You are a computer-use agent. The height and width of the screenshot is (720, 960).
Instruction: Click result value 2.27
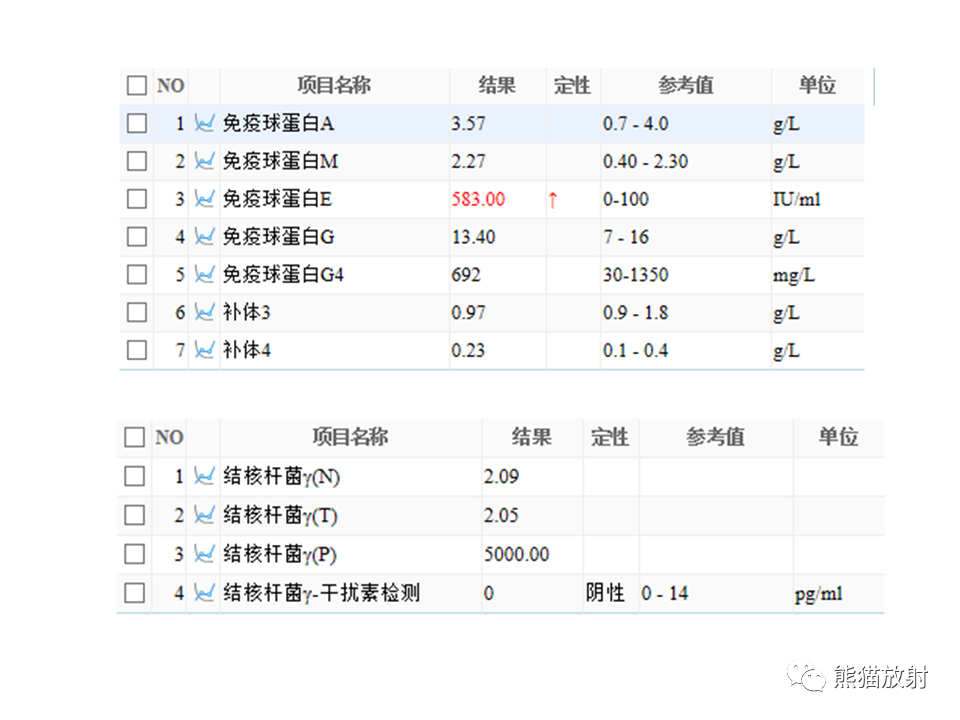[468, 162]
